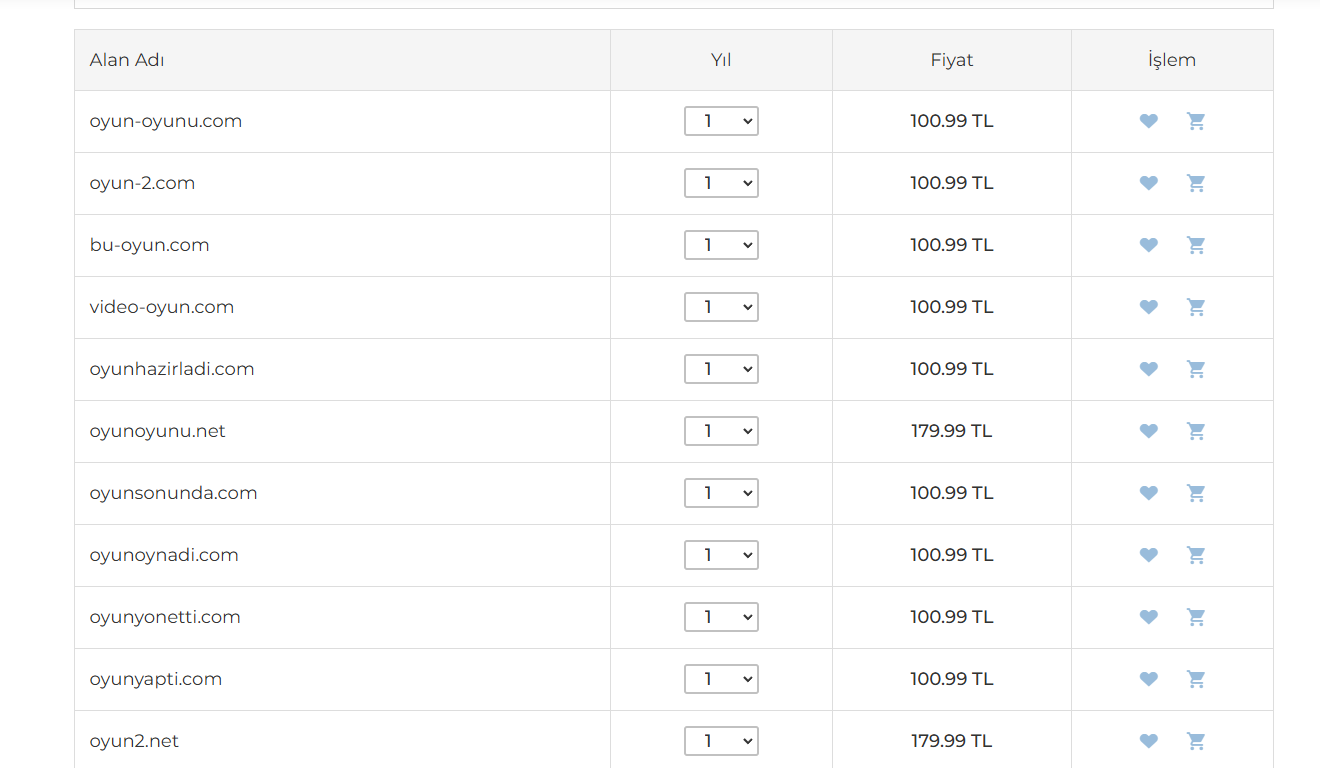Add oyun-oyunu.com to the cart

(x=1196, y=121)
